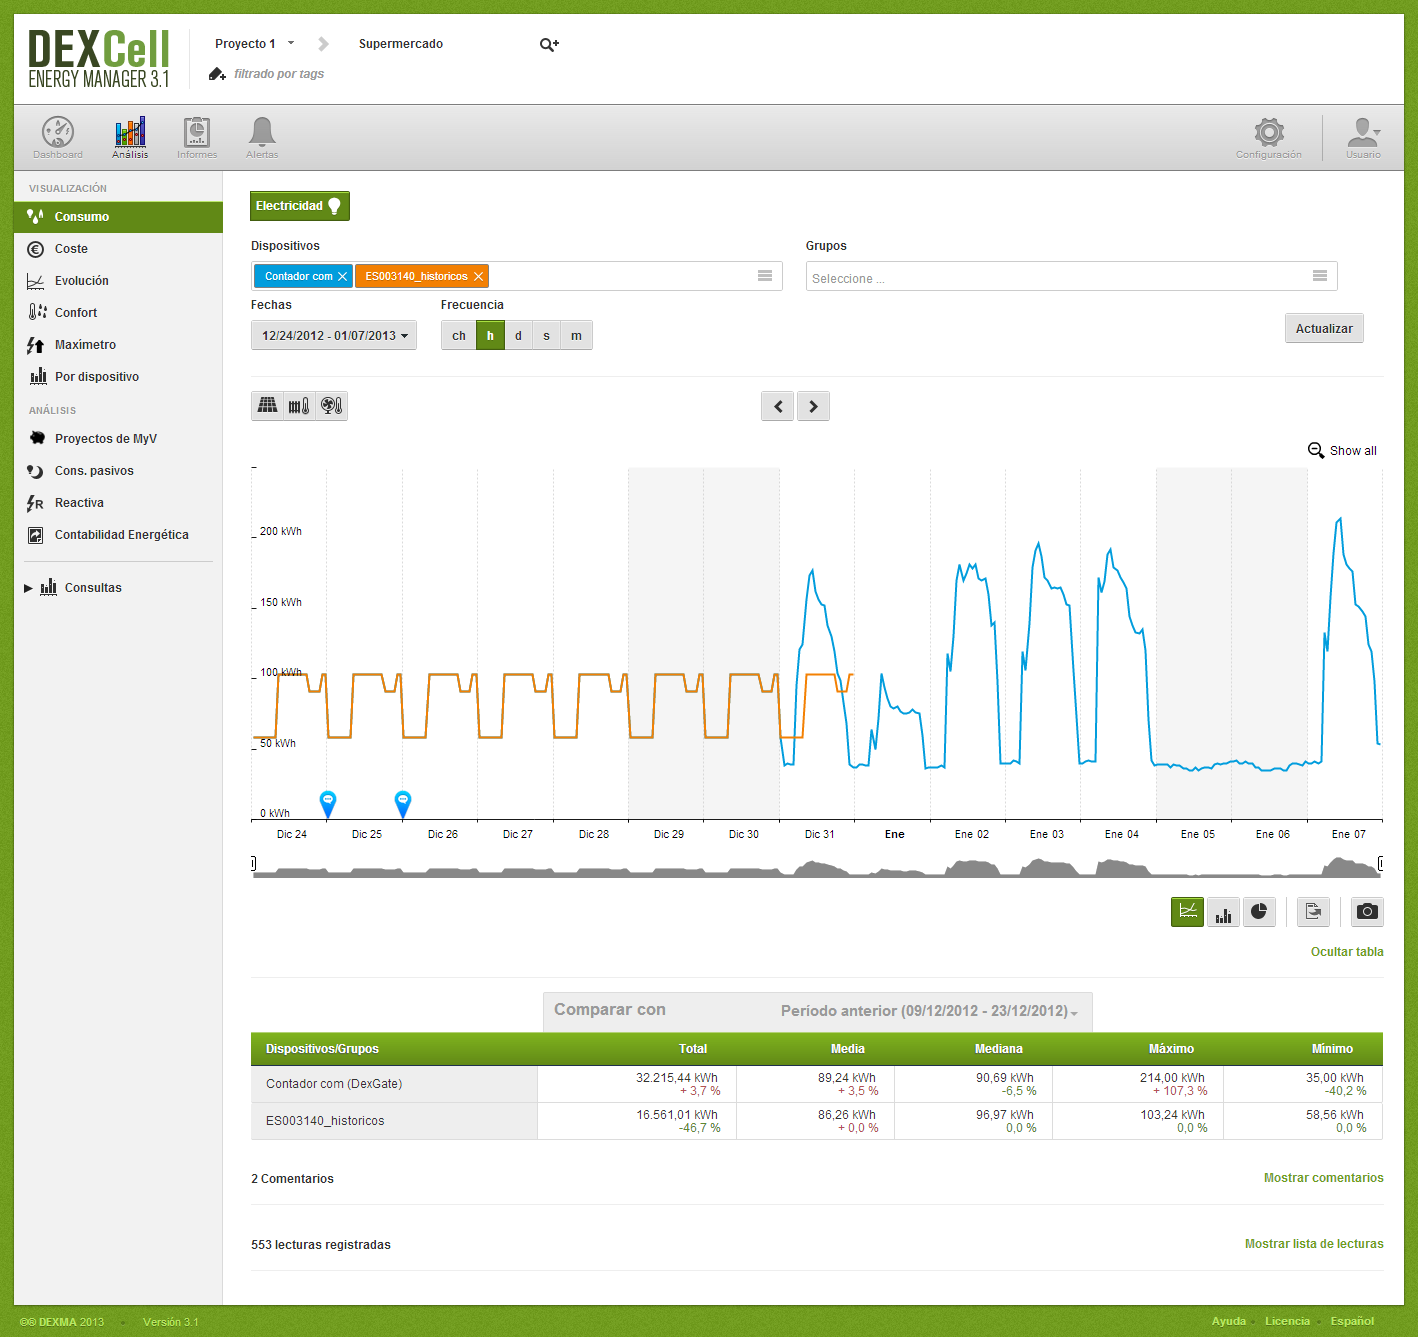Click Show all zoom reset
The image size is (1418, 1337).
pos(1342,451)
